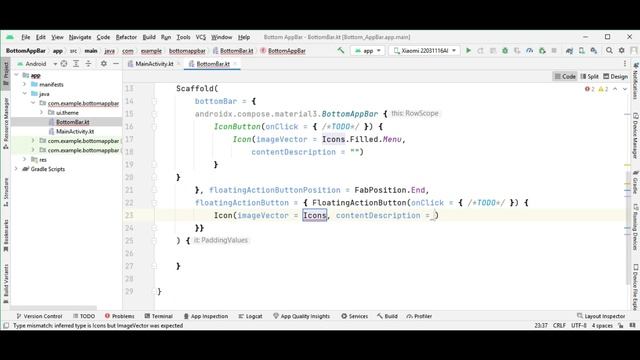The image size is (640, 360).
Task: Close the BottomBar.kt editor tab
Action: 235,64
